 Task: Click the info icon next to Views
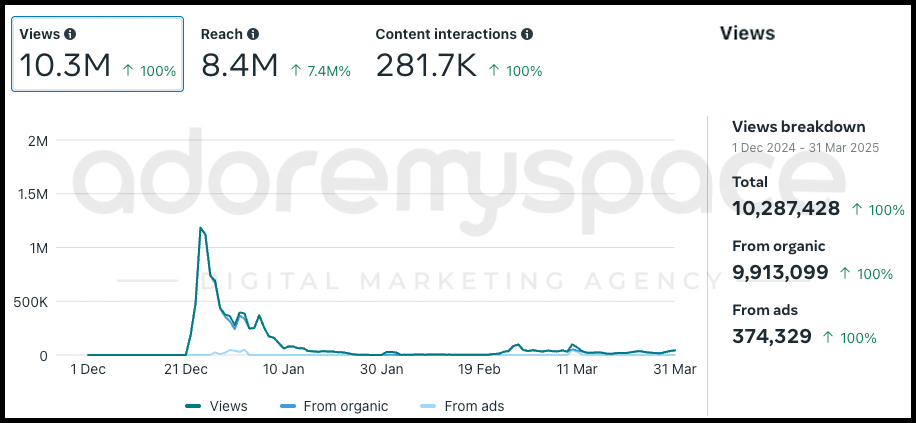coord(70,34)
